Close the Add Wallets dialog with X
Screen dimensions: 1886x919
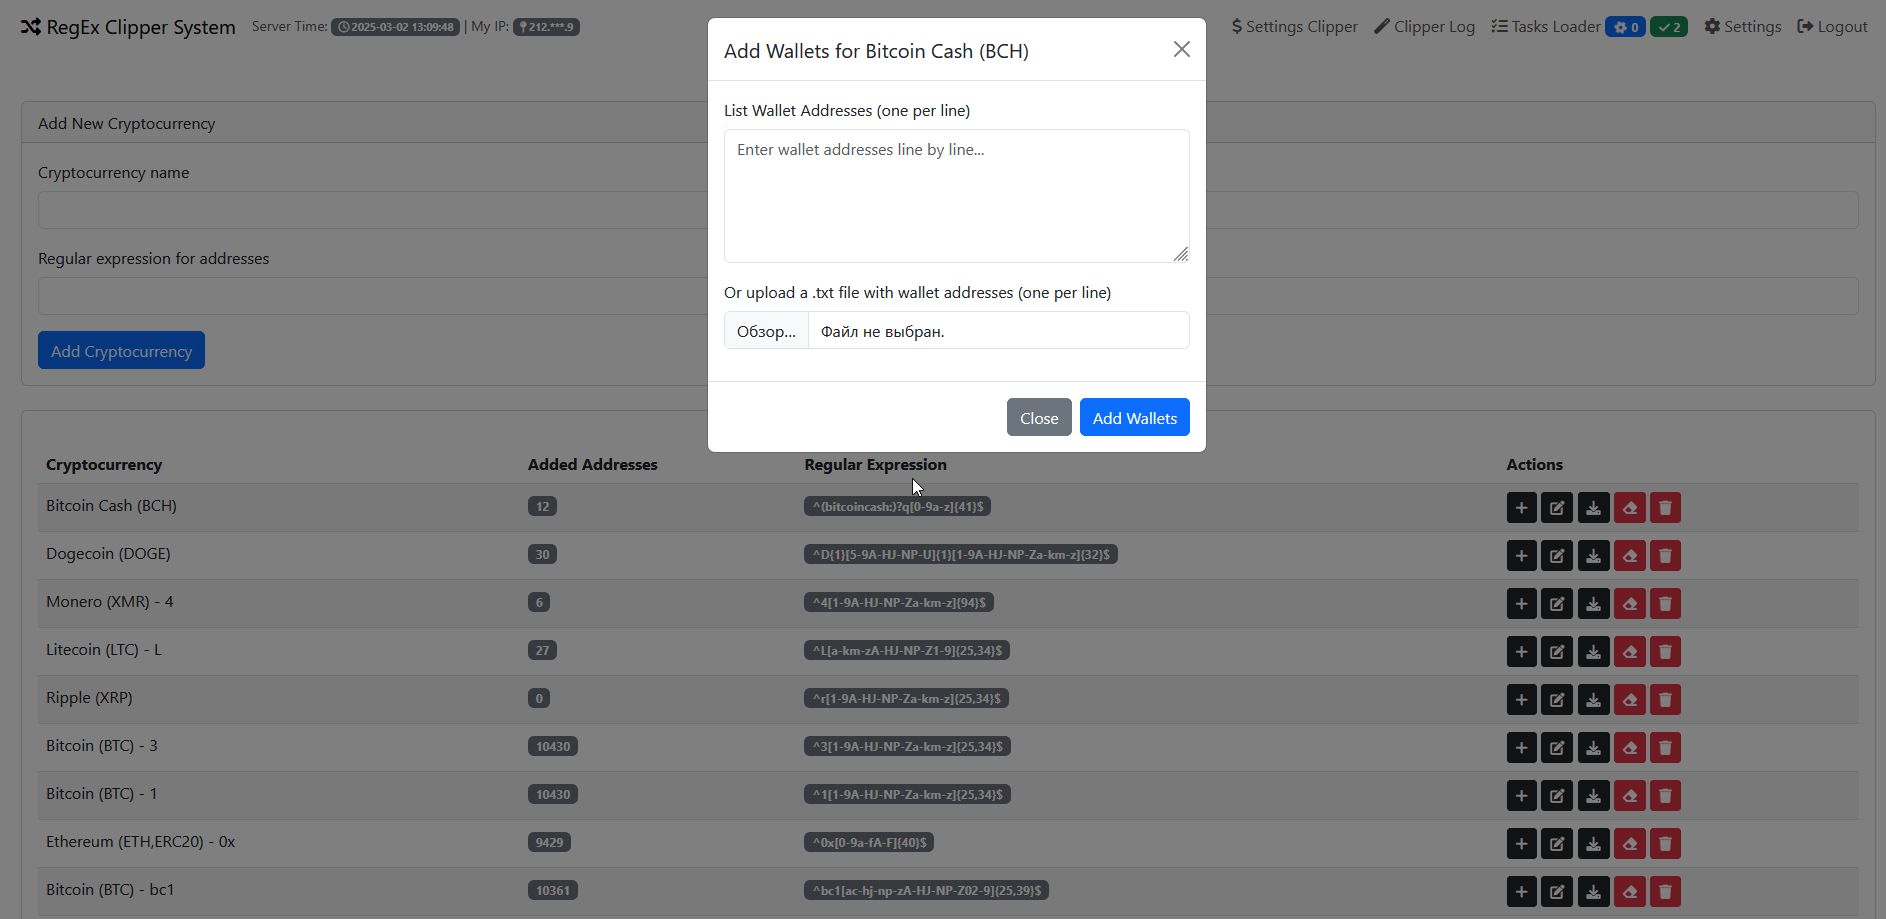click(1181, 50)
